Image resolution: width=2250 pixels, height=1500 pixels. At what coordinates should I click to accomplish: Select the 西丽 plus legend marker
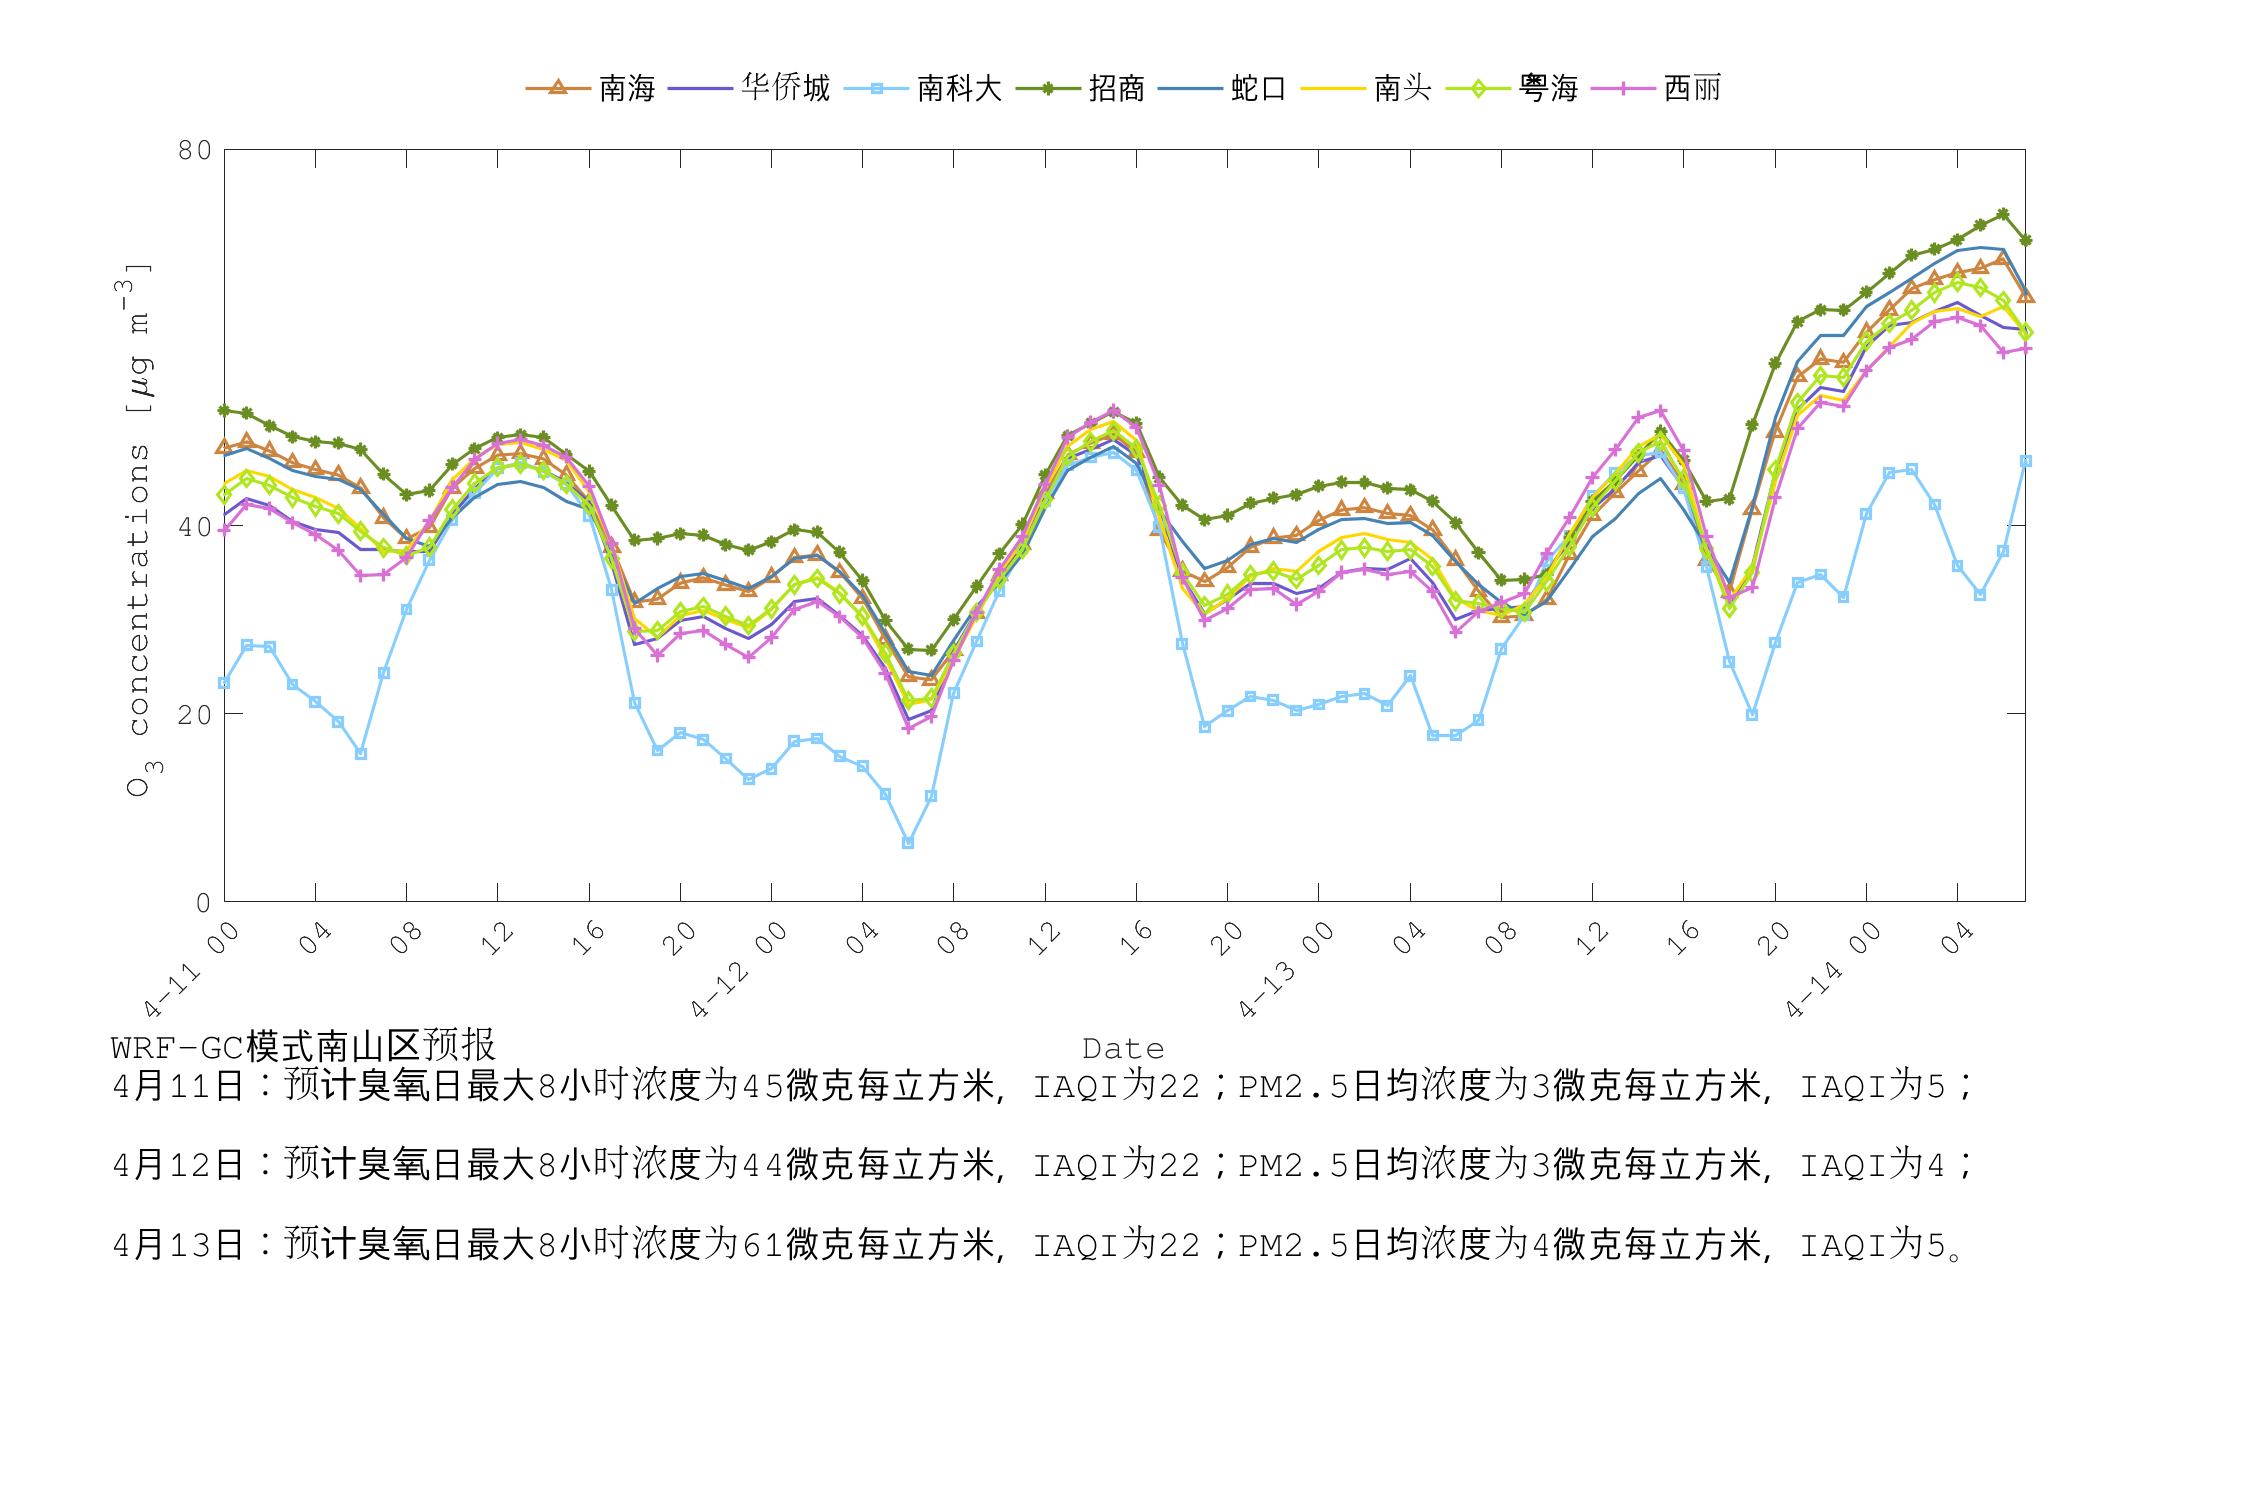coord(1625,89)
